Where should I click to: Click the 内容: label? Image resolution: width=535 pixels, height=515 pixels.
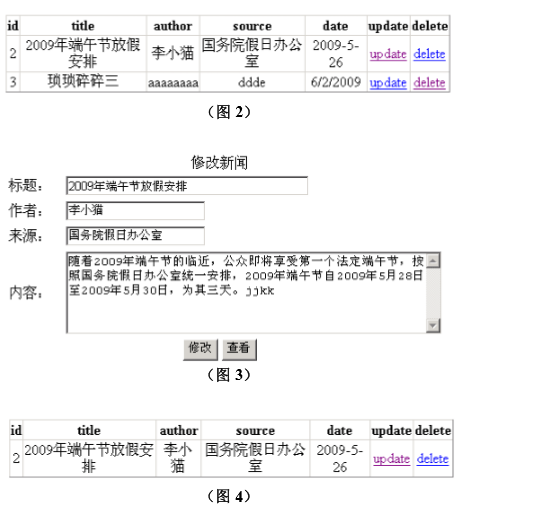pos(26,293)
